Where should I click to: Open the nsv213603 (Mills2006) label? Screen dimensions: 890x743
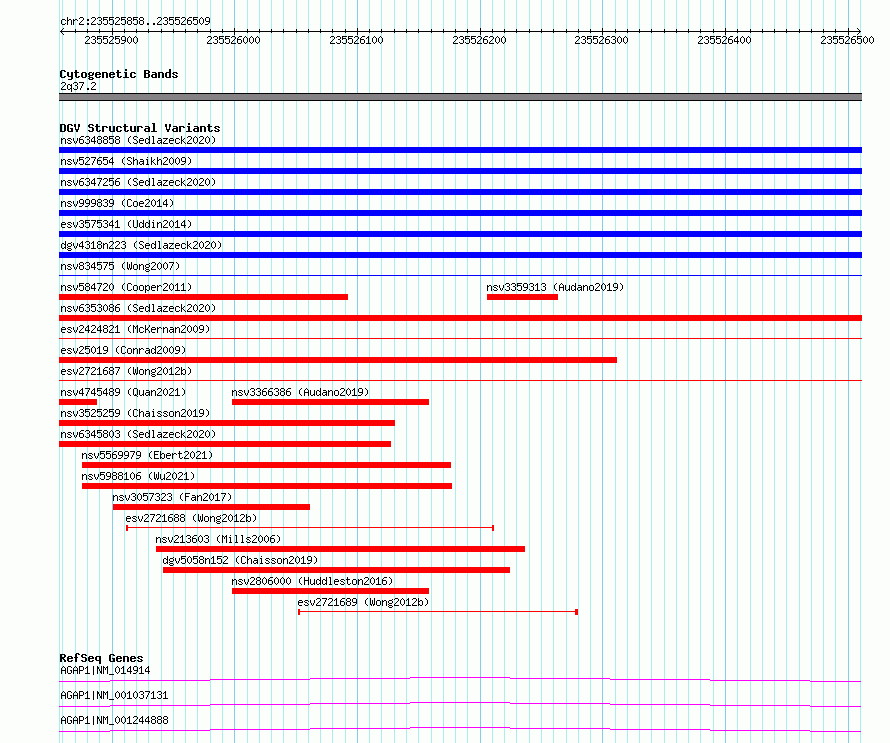tap(219, 539)
